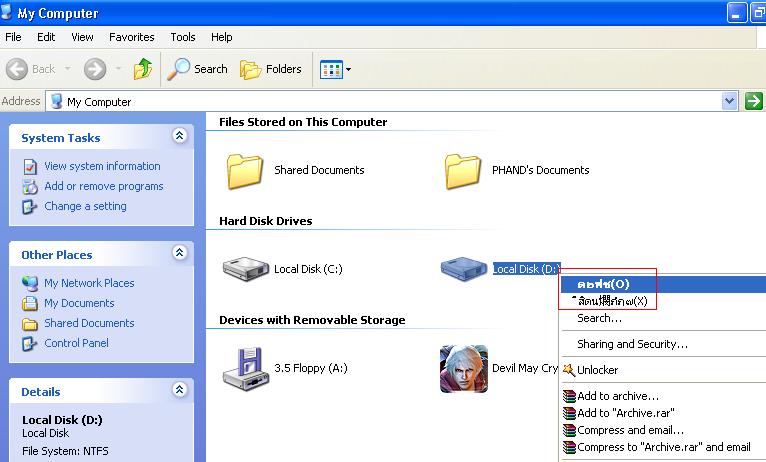The height and width of the screenshot is (462, 766).
Task: Click the Shared Documents sidebar folder icon
Action: click(30, 323)
